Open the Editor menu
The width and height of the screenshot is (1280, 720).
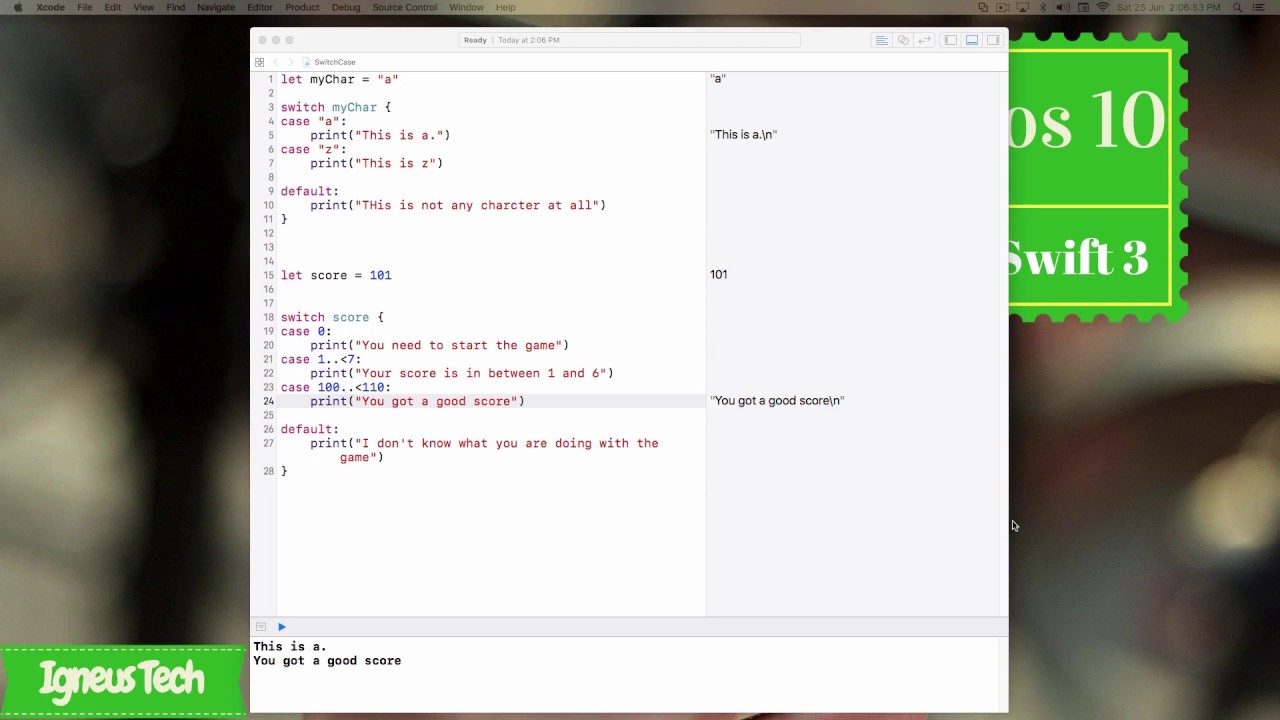pyautogui.click(x=260, y=7)
